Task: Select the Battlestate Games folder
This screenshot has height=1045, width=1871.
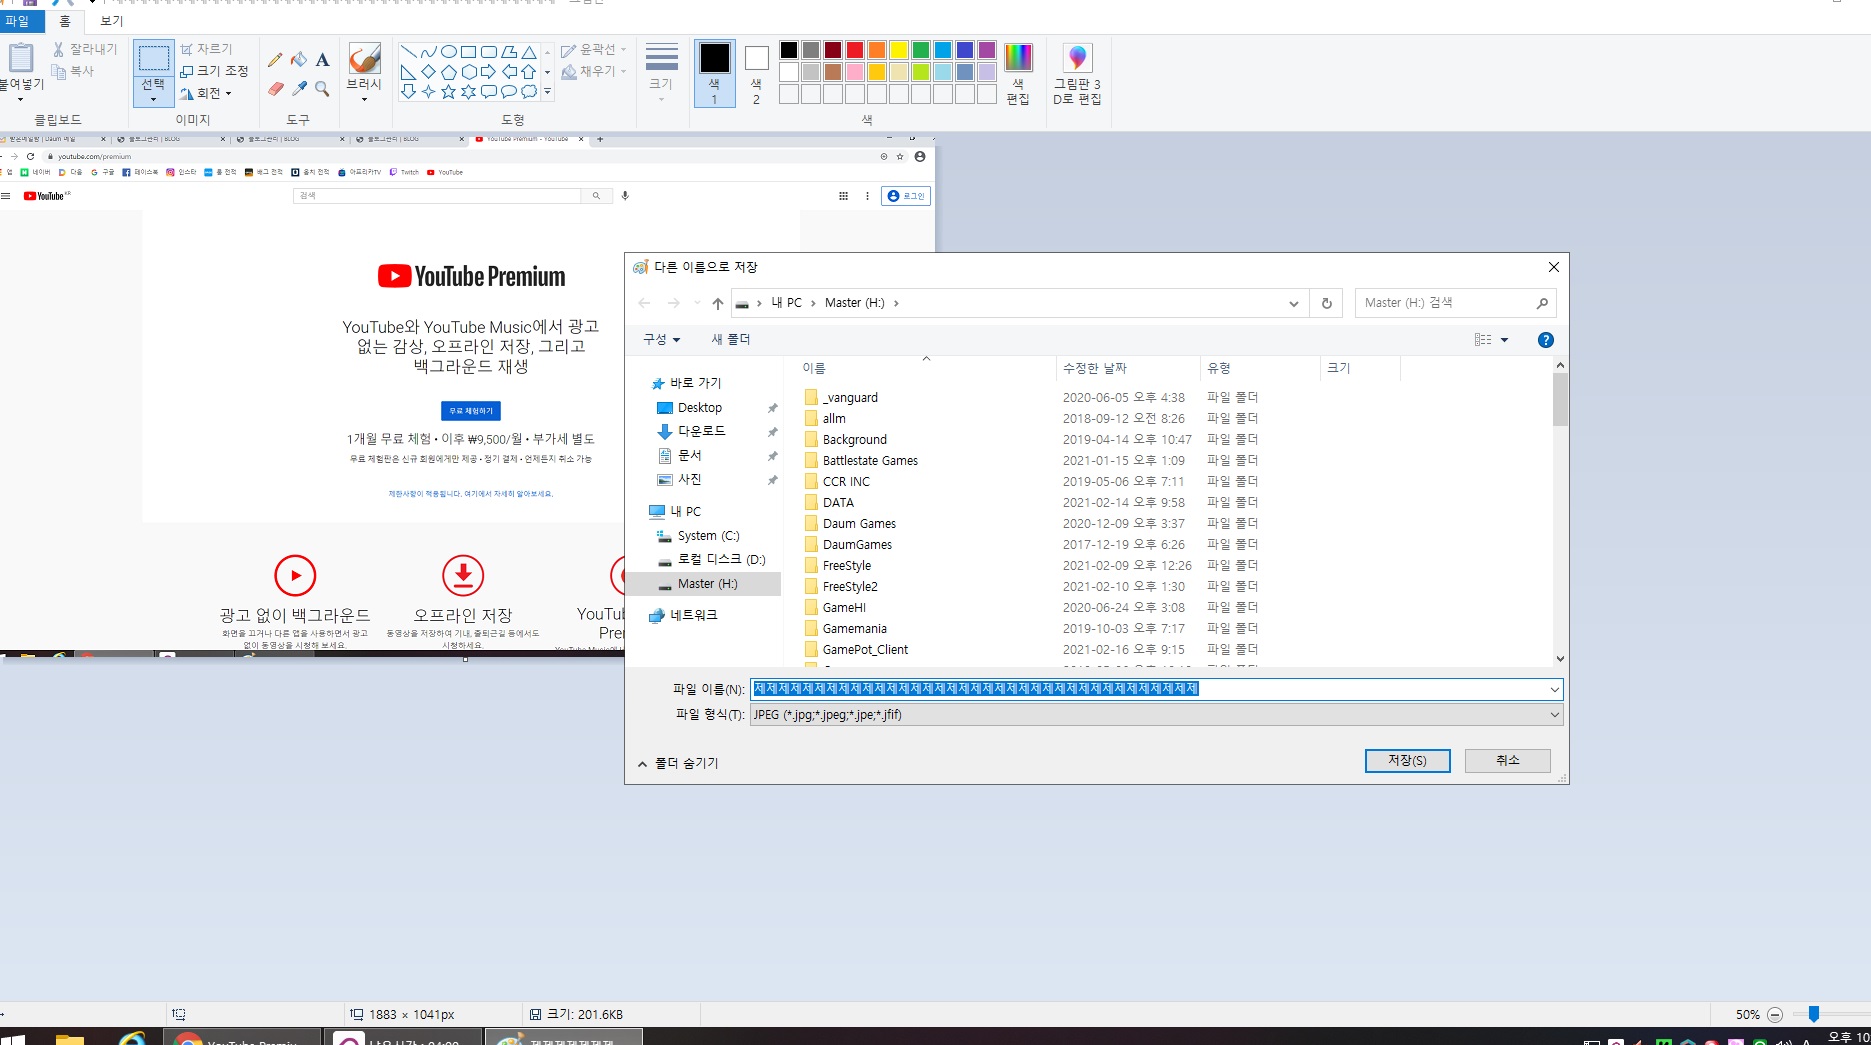Action: click(870, 461)
